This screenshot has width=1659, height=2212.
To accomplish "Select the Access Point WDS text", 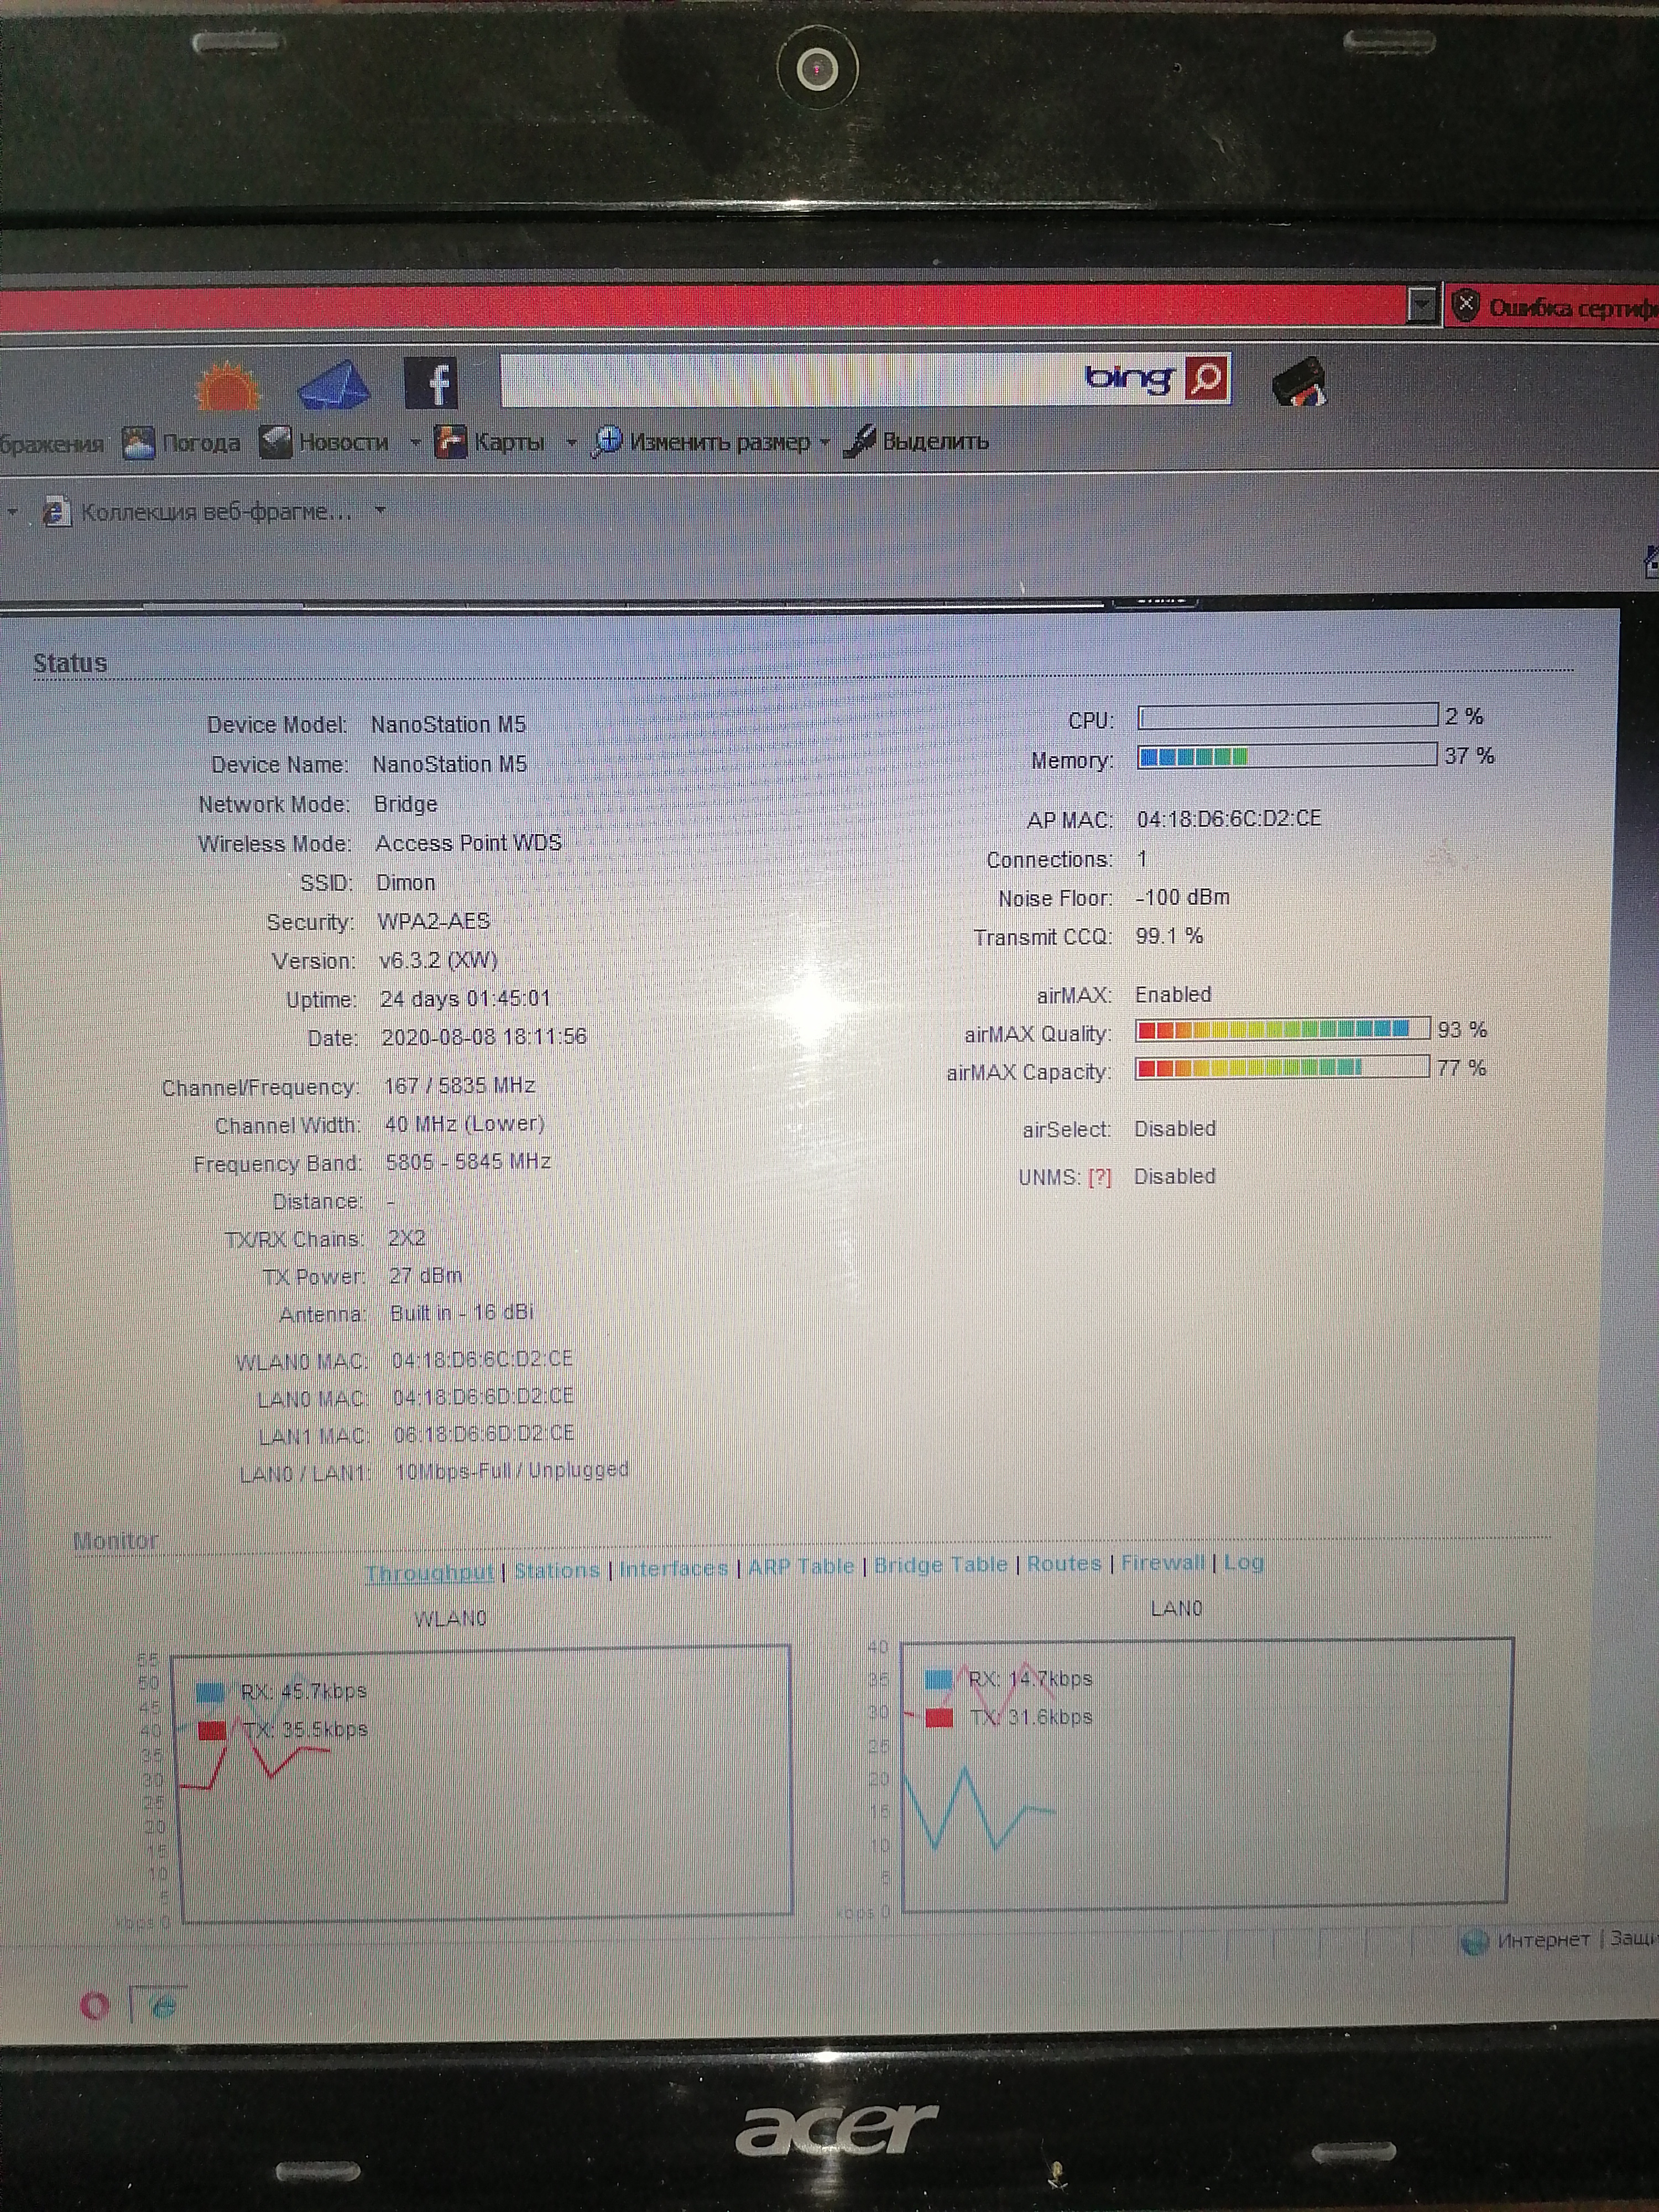I will tap(468, 843).
